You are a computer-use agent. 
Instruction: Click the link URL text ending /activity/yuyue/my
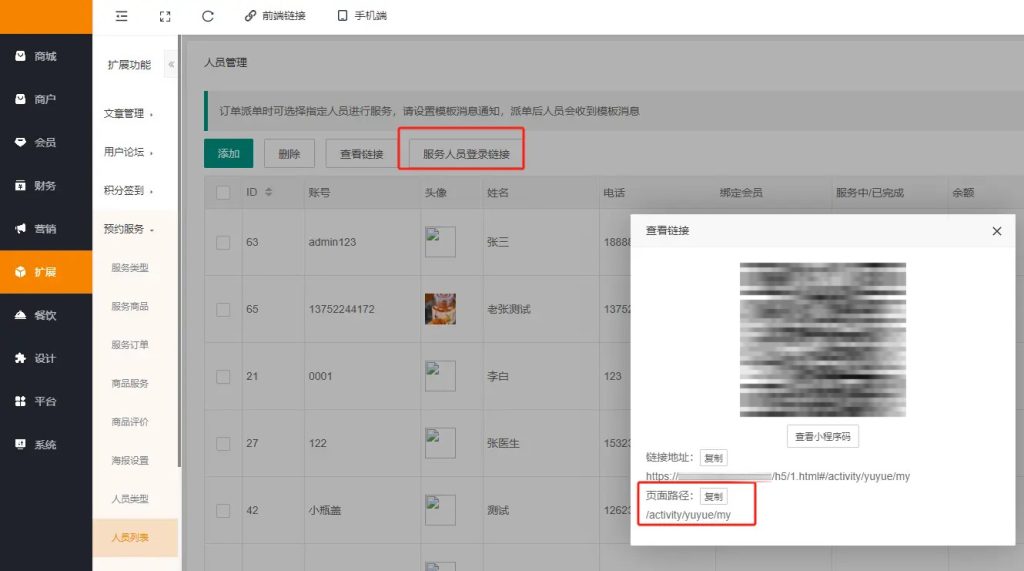(778, 476)
